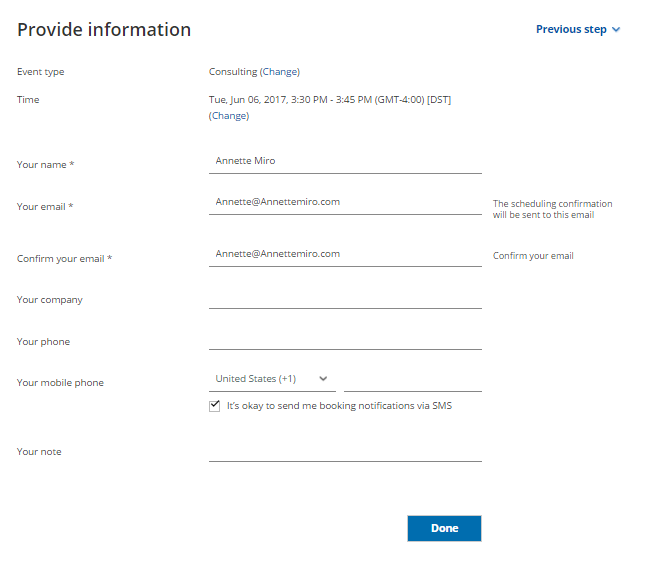Focus the Your email field
This screenshot has width=650, height=568.
coord(345,202)
